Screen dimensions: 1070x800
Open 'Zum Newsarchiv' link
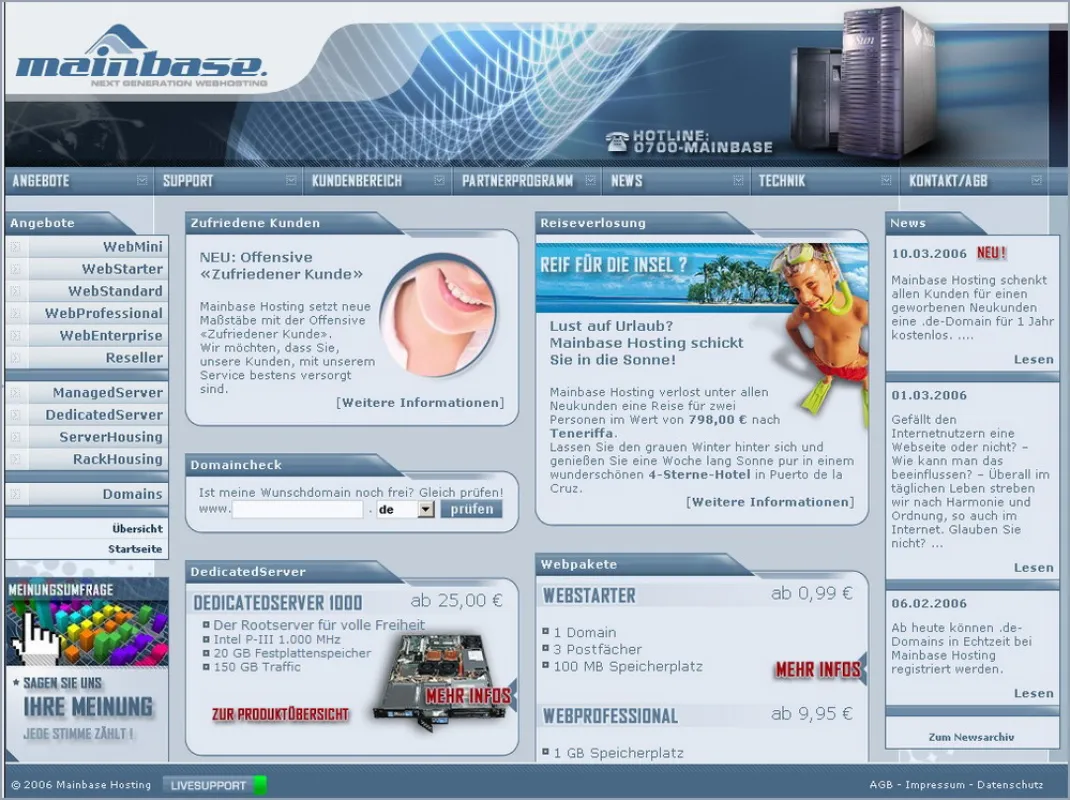click(971, 737)
